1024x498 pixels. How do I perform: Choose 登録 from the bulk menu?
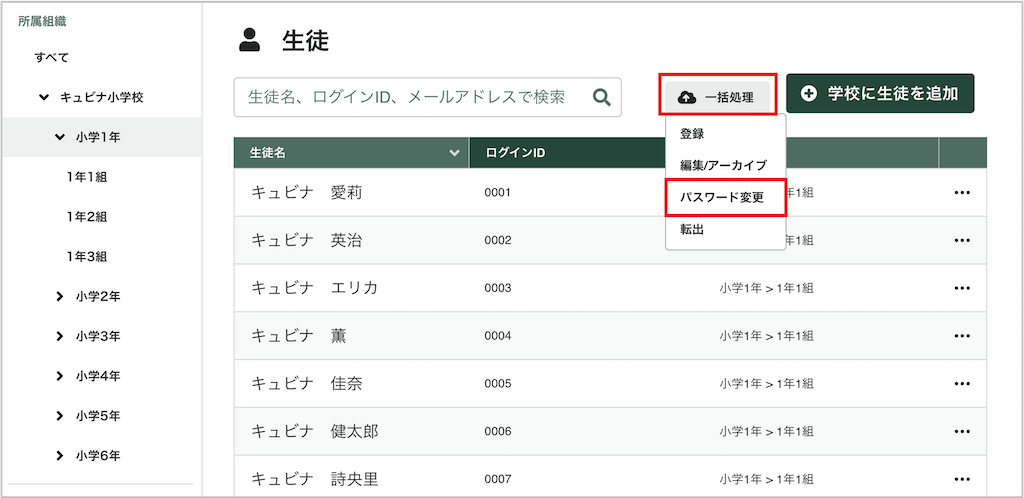point(692,134)
